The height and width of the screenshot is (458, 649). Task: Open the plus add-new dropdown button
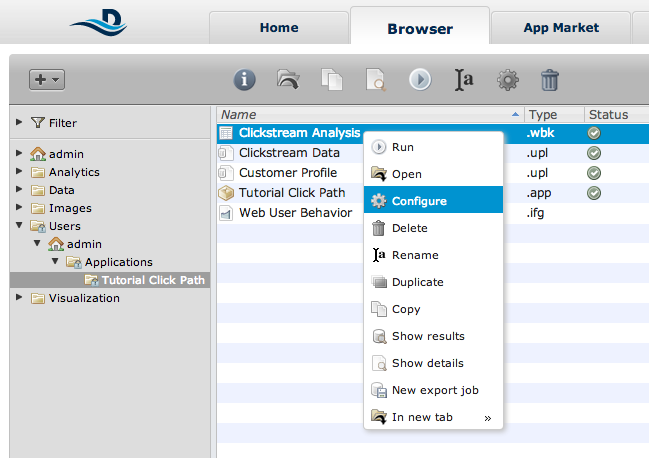pyautogui.click(x=47, y=79)
